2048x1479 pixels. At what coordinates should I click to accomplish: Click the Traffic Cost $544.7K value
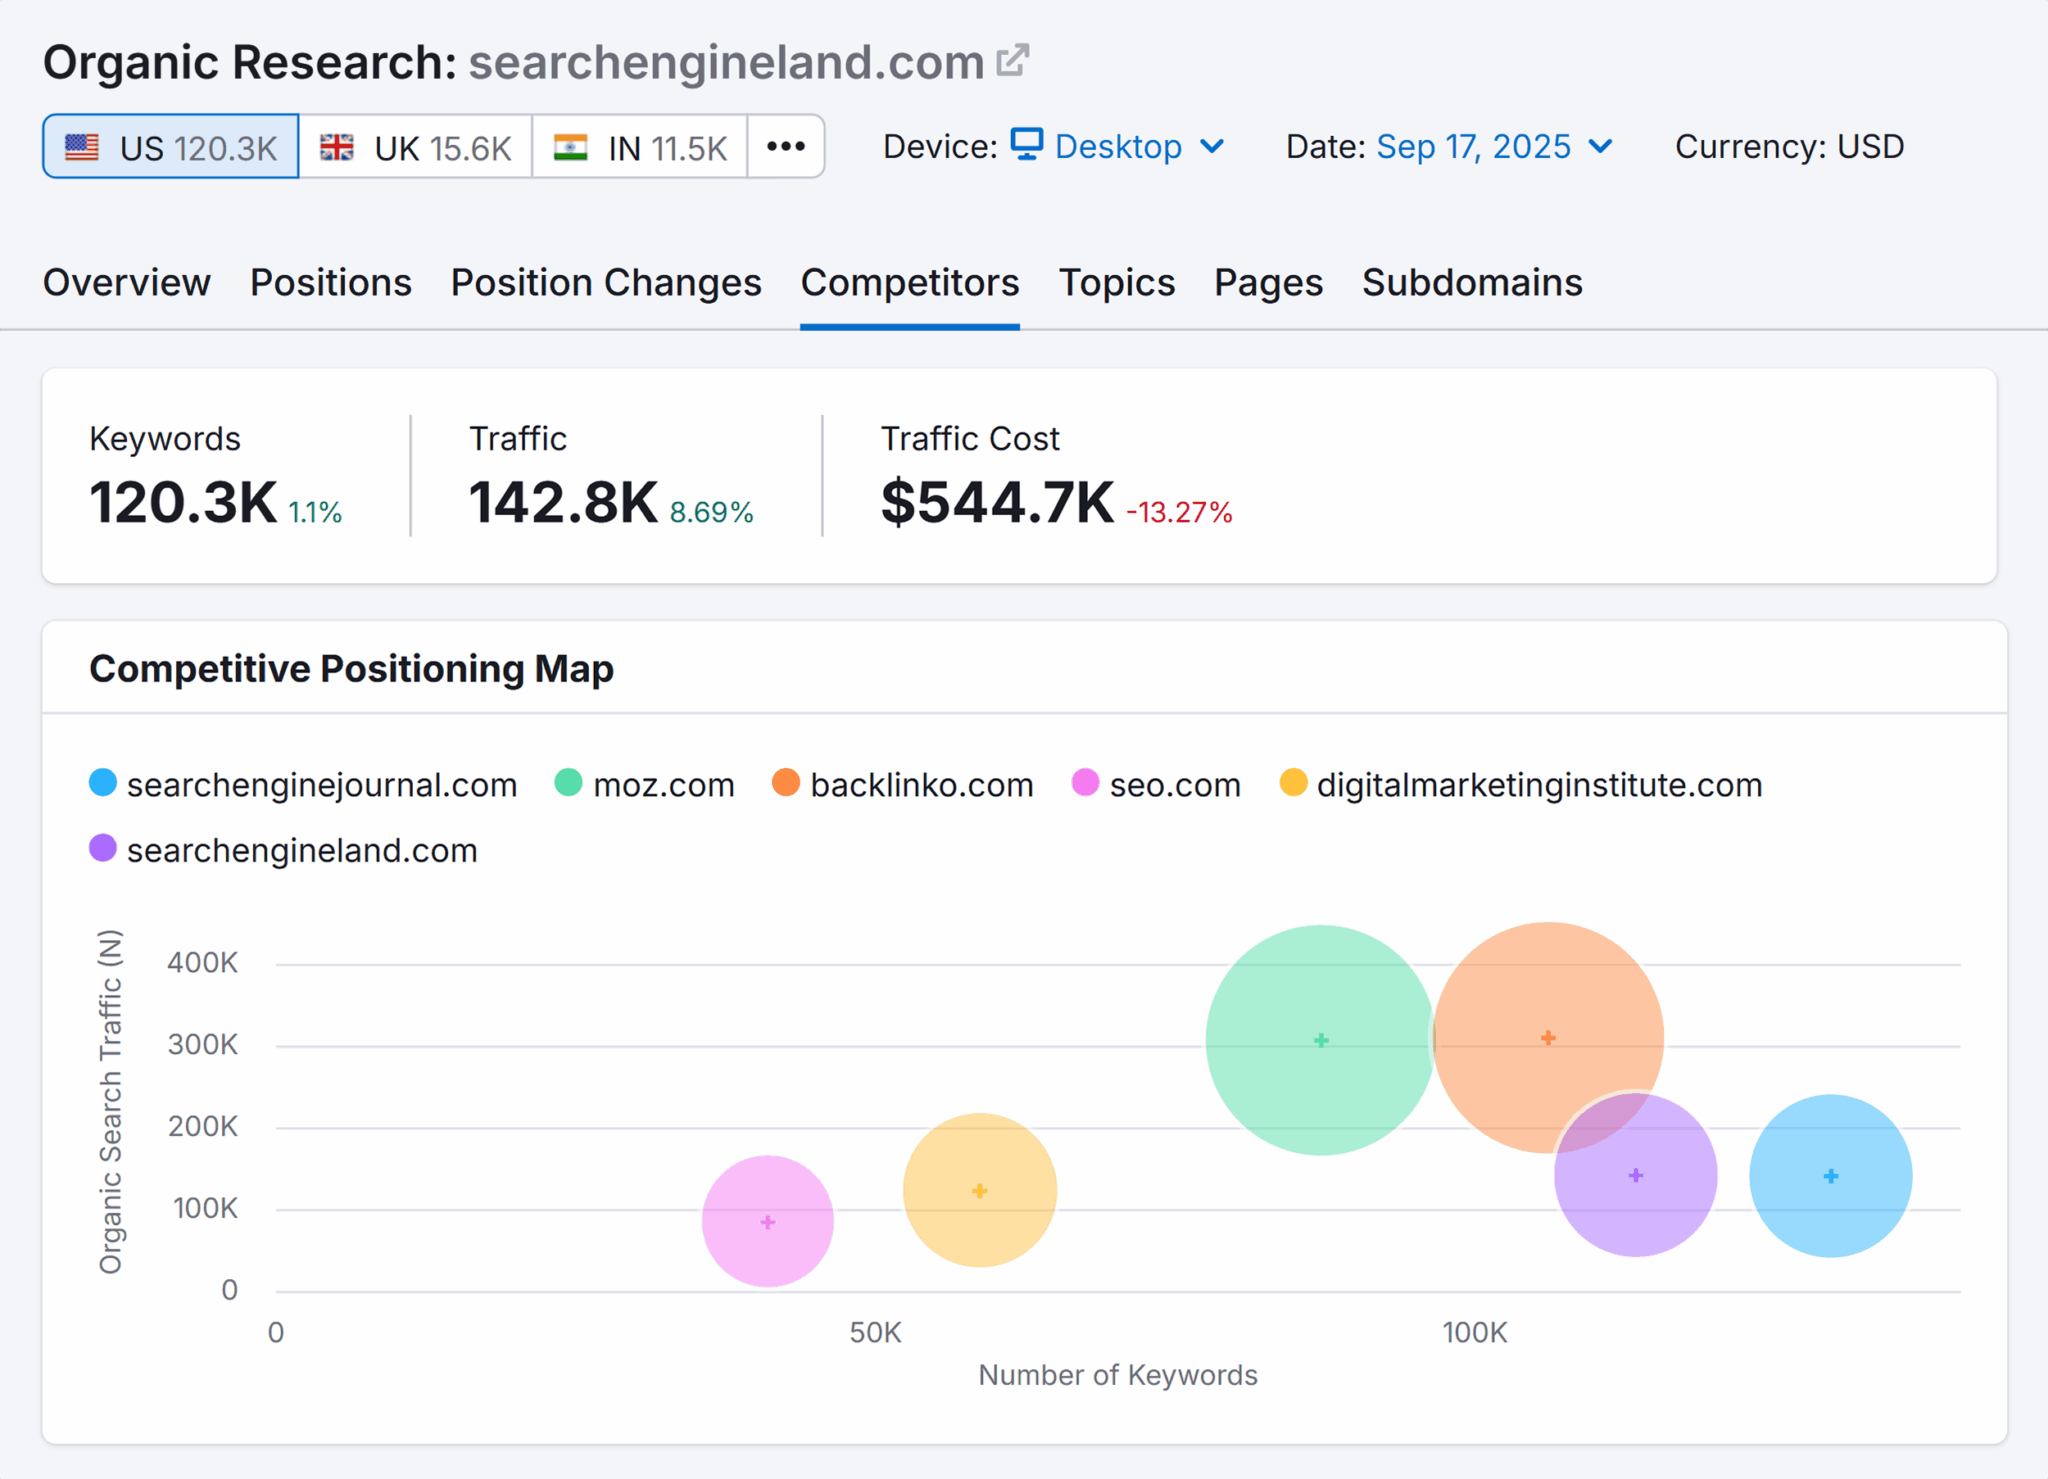click(x=997, y=502)
